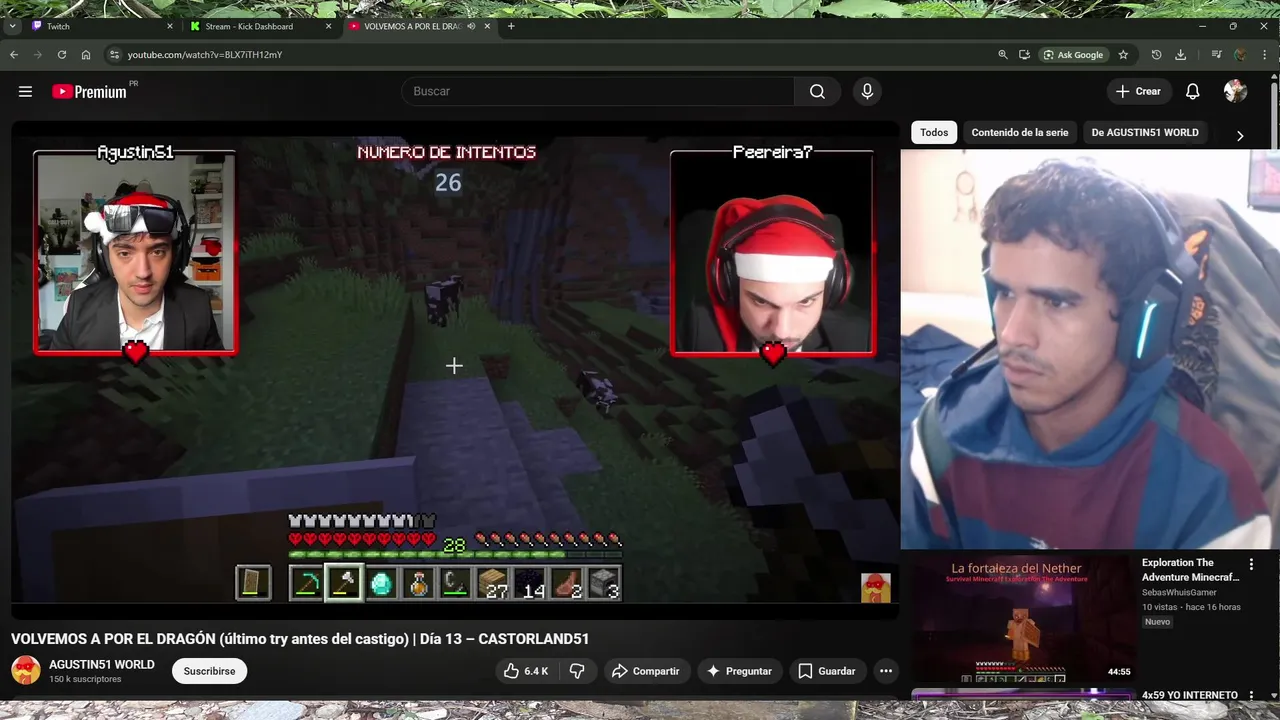1280x720 pixels.
Task: Mute tab via speaker icon
Action: click(x=471, y=26)
